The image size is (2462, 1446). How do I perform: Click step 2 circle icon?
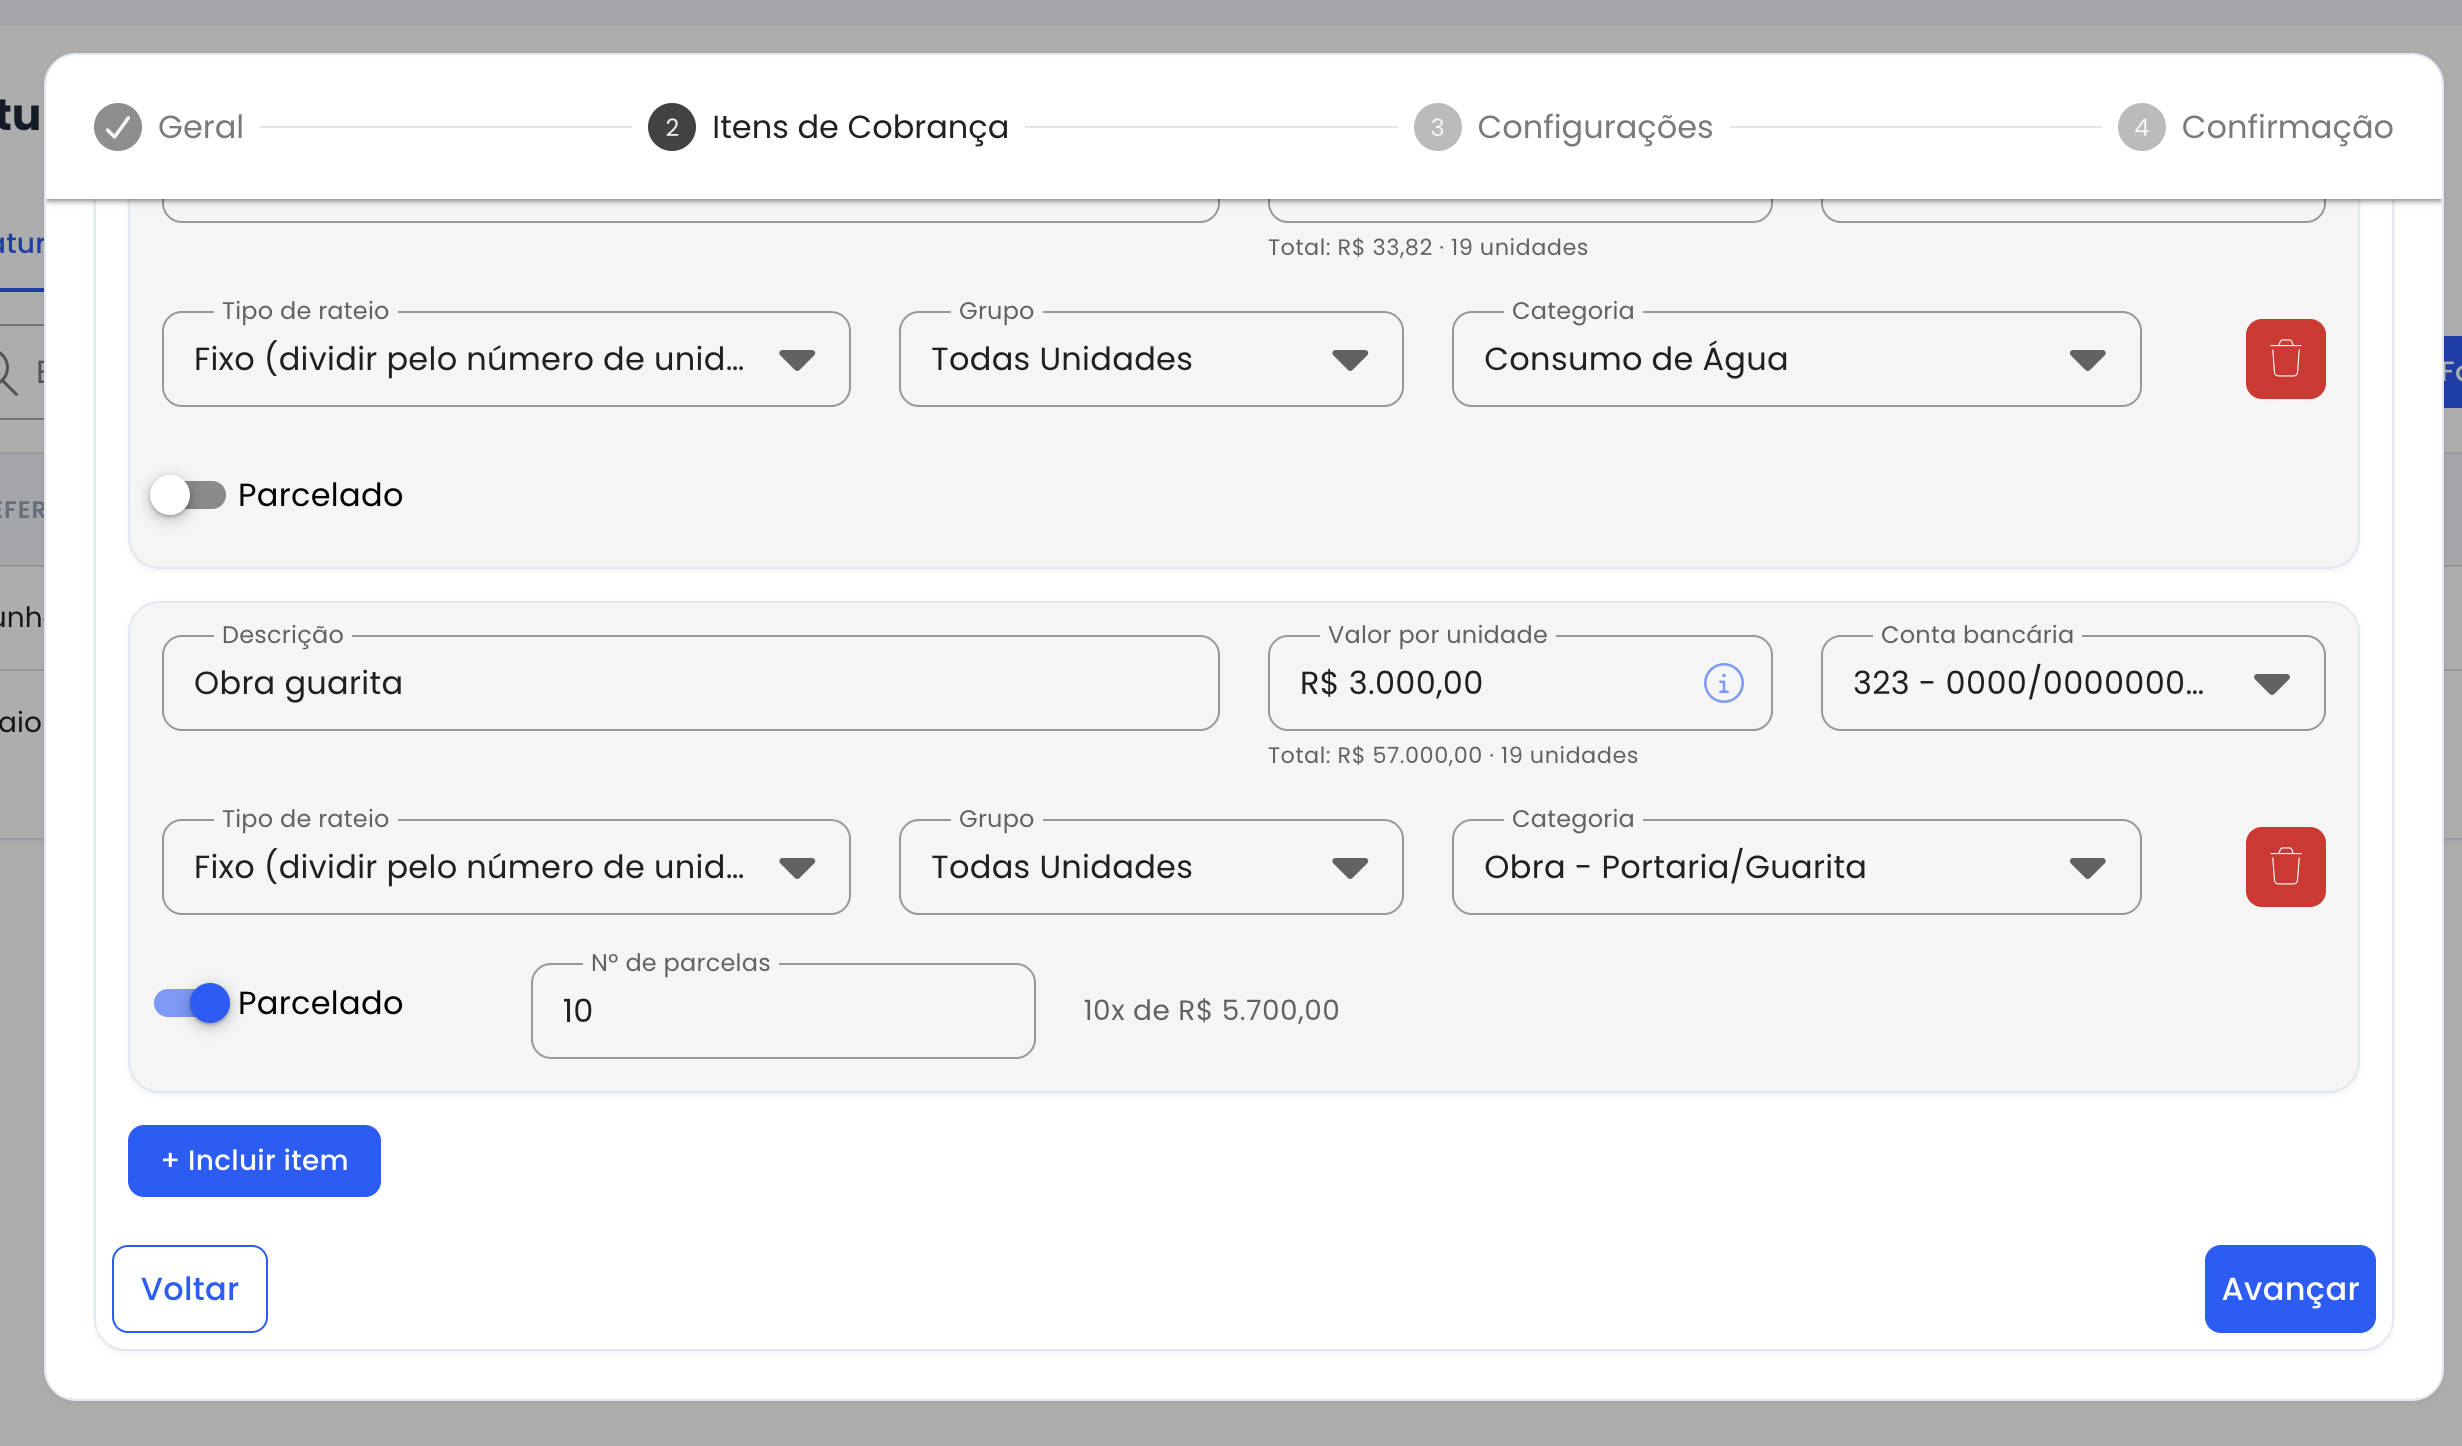672,127
